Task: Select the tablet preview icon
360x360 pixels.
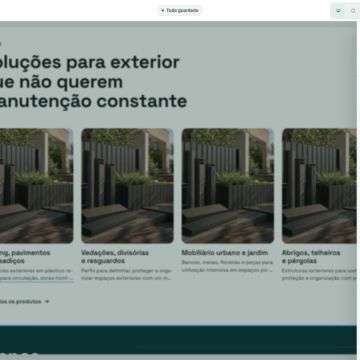Action: [353, 11]
